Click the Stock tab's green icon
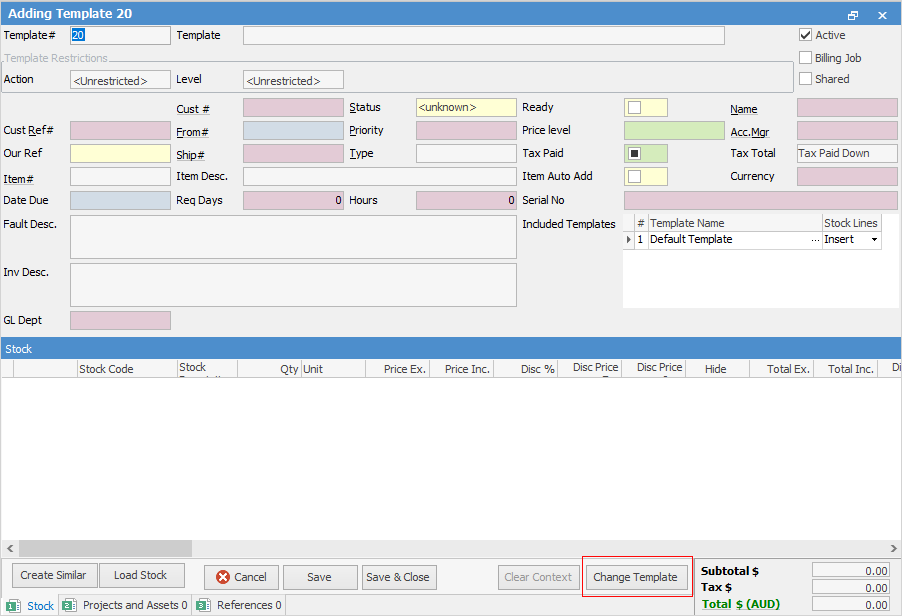 [x=13, y=606]
